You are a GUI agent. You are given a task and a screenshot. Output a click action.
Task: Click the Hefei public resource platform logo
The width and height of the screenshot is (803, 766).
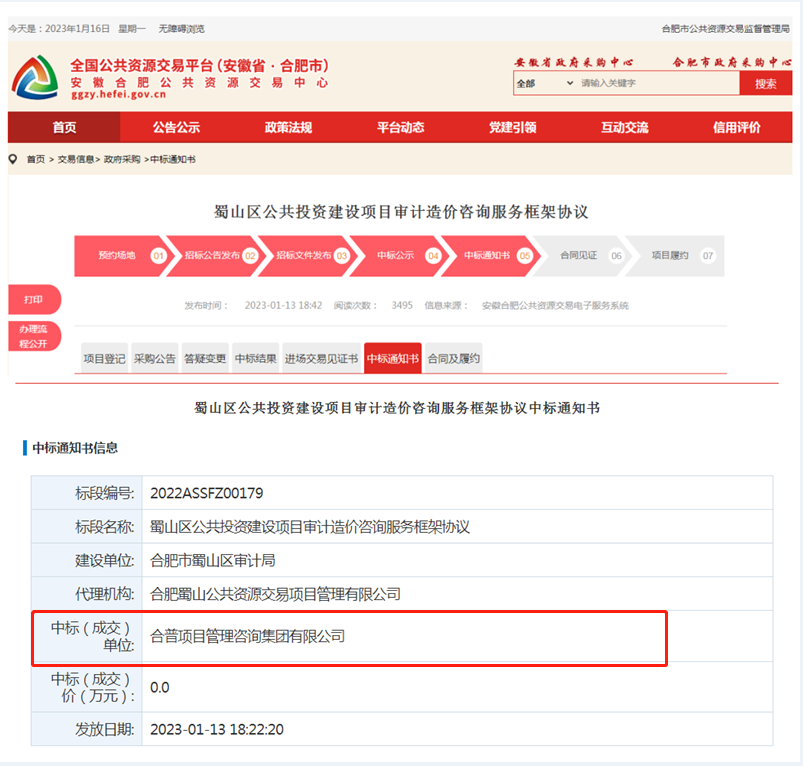pyautogui.click(x=35, y=77)
